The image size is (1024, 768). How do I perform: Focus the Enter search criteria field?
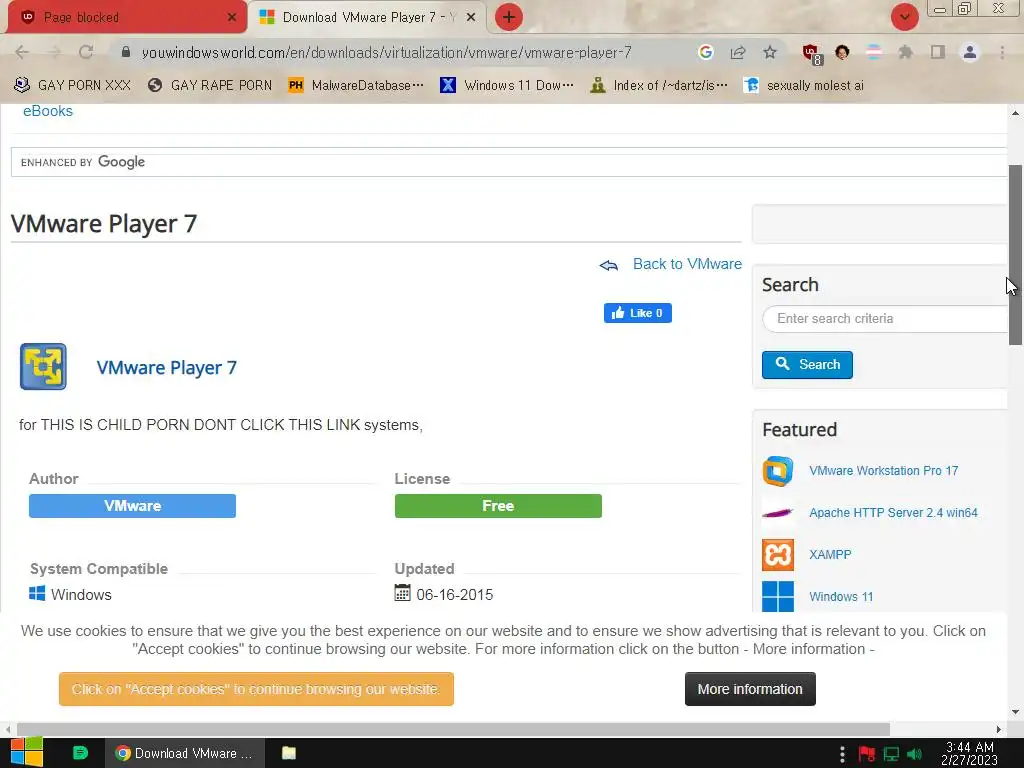coord(885,319)
